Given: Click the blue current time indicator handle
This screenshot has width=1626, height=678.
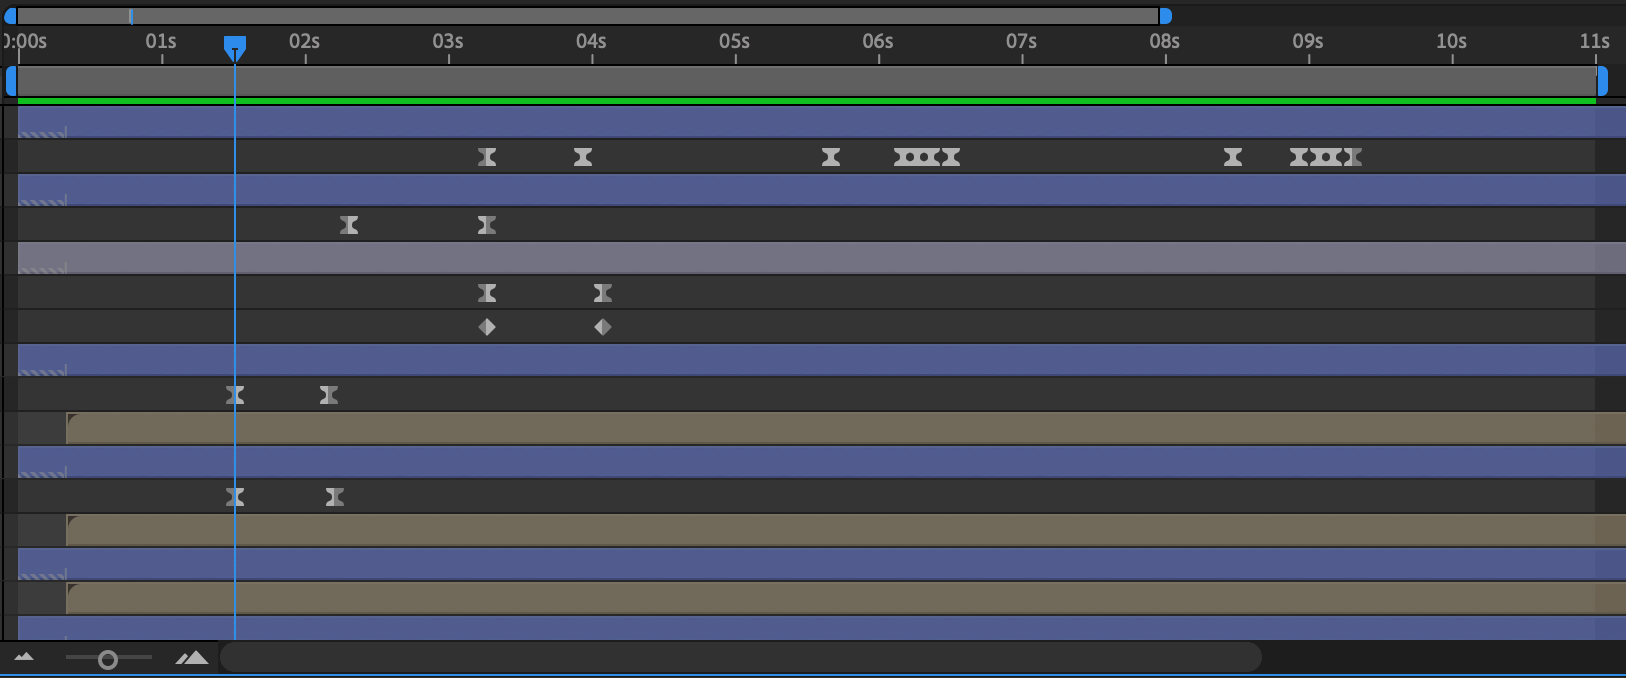Looking at the screenshot, I should (x=235, y=47).
